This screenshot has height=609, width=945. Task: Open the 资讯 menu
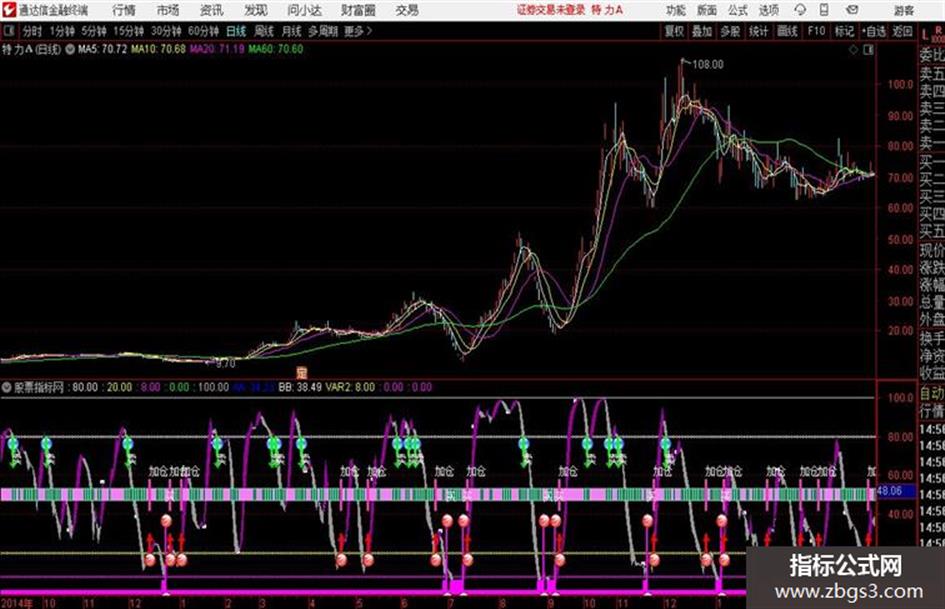(x=211, y=10)
